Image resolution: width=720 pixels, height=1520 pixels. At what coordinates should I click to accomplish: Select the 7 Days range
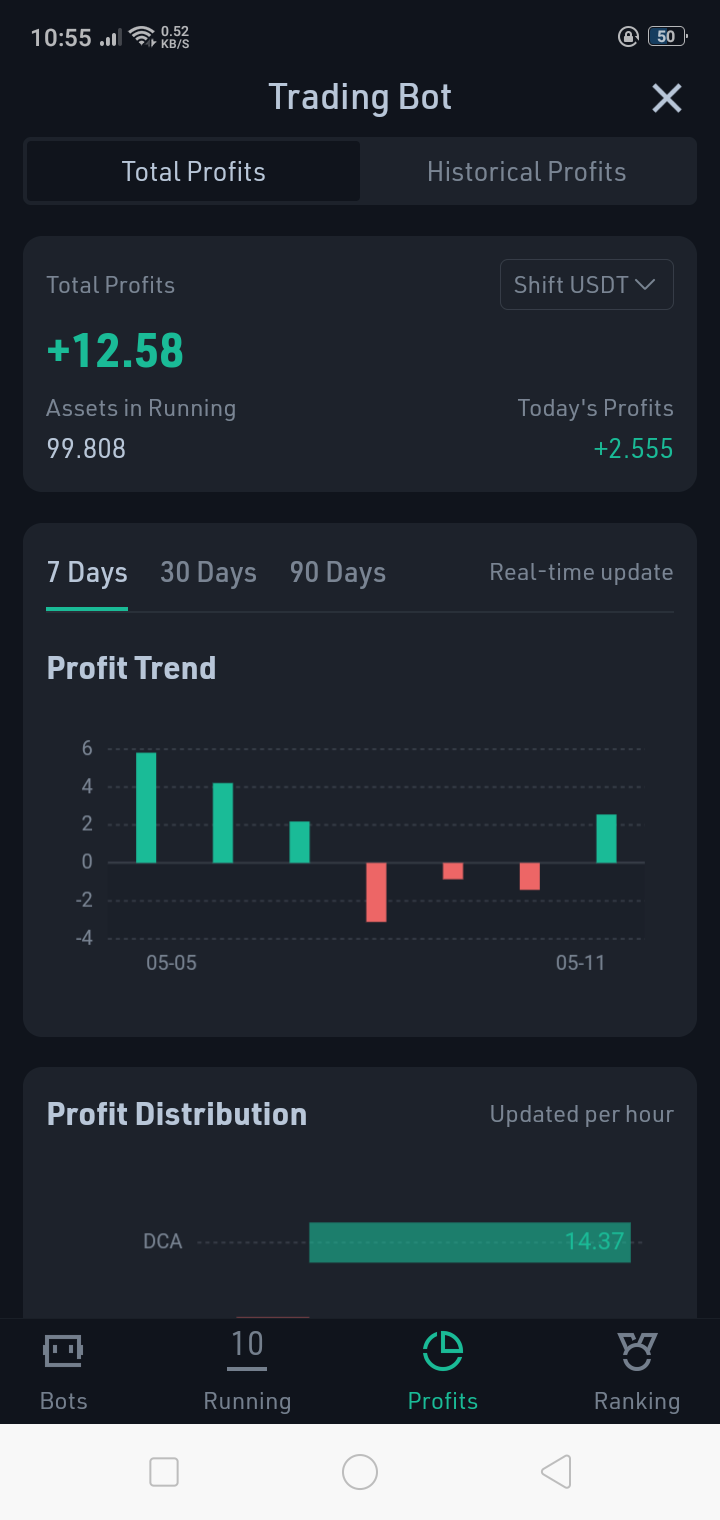87,573
